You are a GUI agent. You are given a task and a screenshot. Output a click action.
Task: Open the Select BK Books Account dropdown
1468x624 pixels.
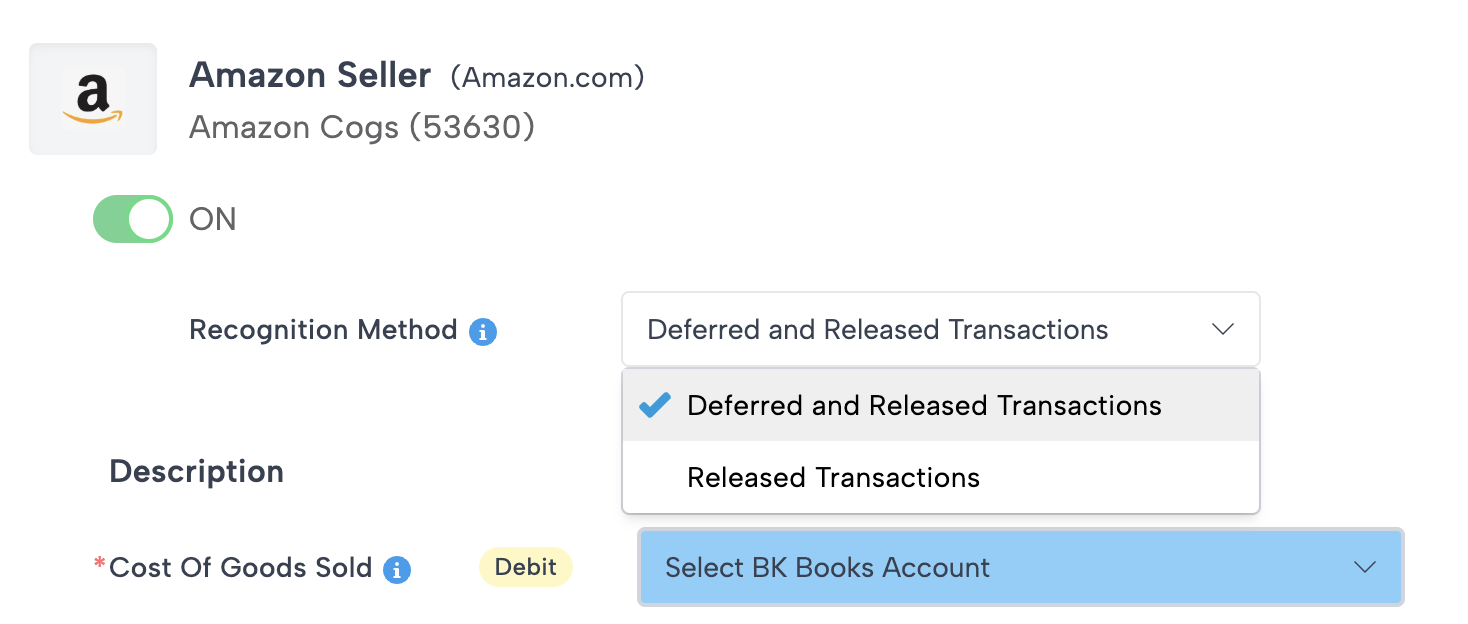click(1000, 567)
